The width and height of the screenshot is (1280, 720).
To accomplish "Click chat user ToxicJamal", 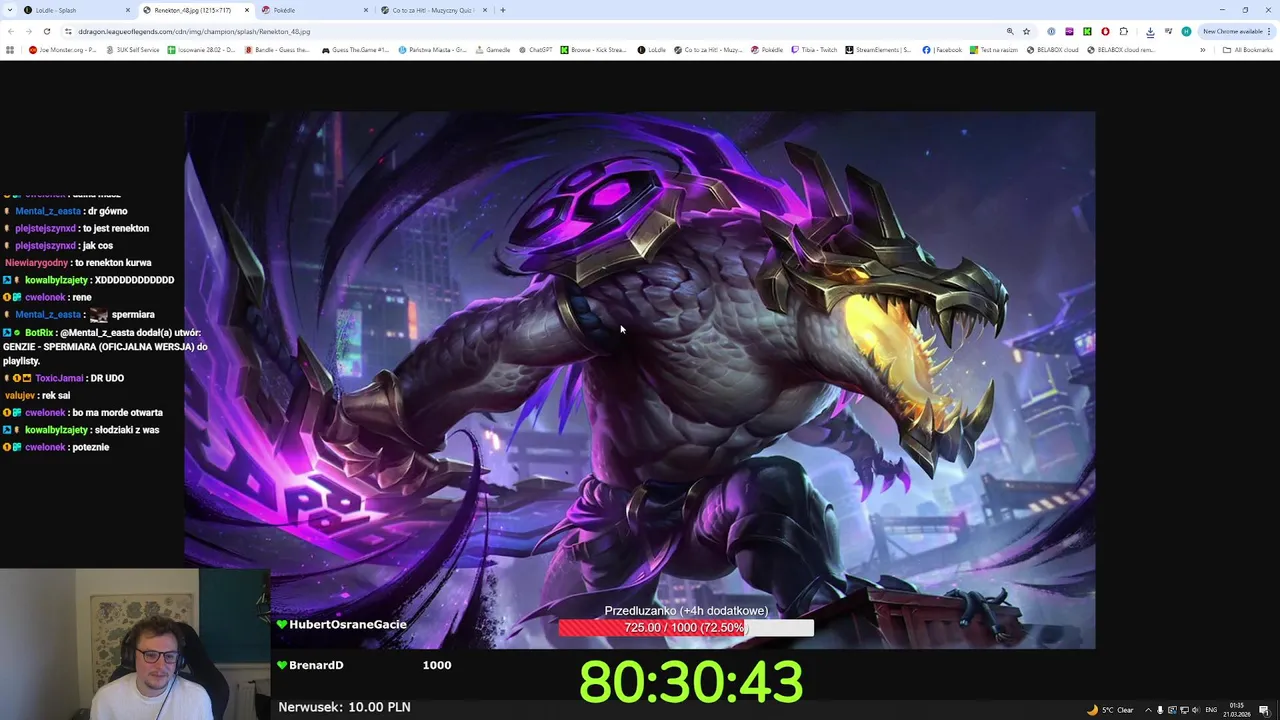I will (x=59, y=378).
